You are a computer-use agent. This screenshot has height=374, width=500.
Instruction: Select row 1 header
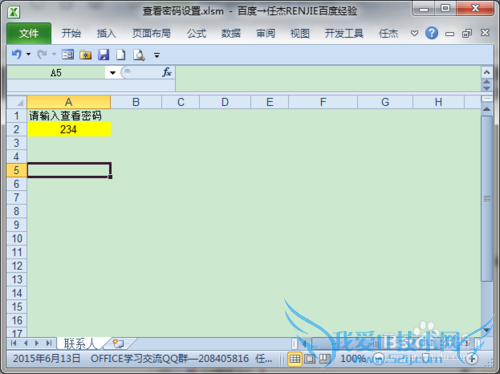click(17, 116)
